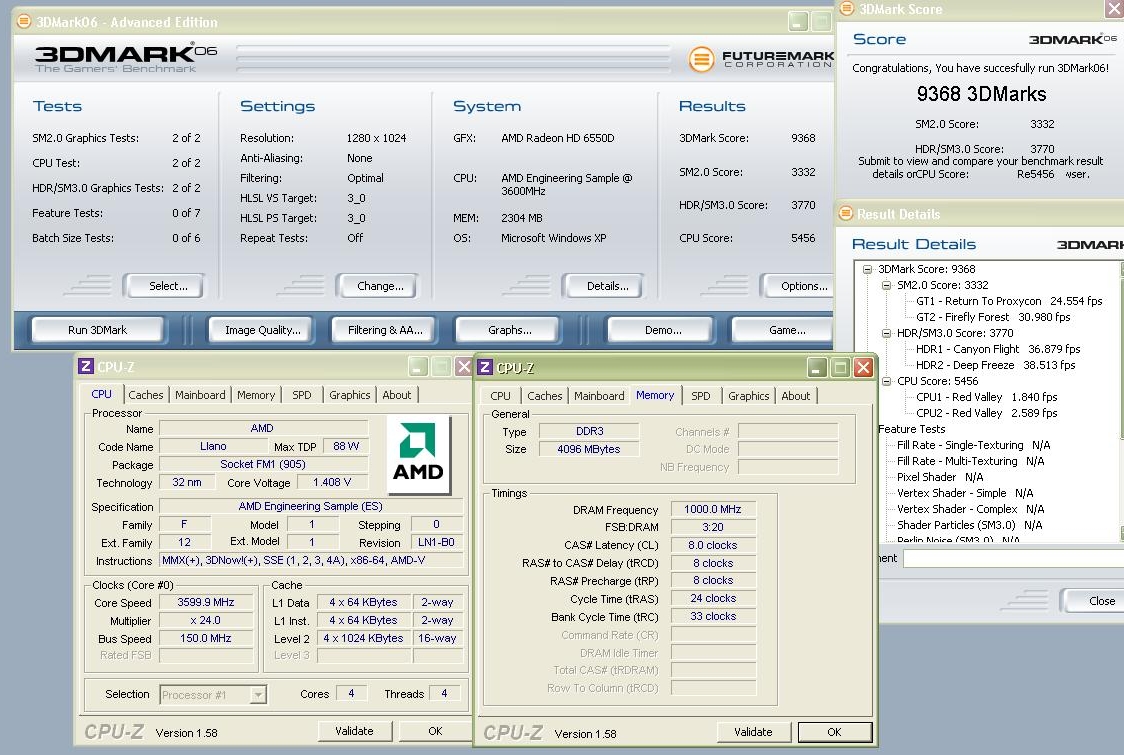Collapse the CPU Score: 5456 node
Image resolution: width=1124 pixels, height=755 pixels.
[887, 381]
